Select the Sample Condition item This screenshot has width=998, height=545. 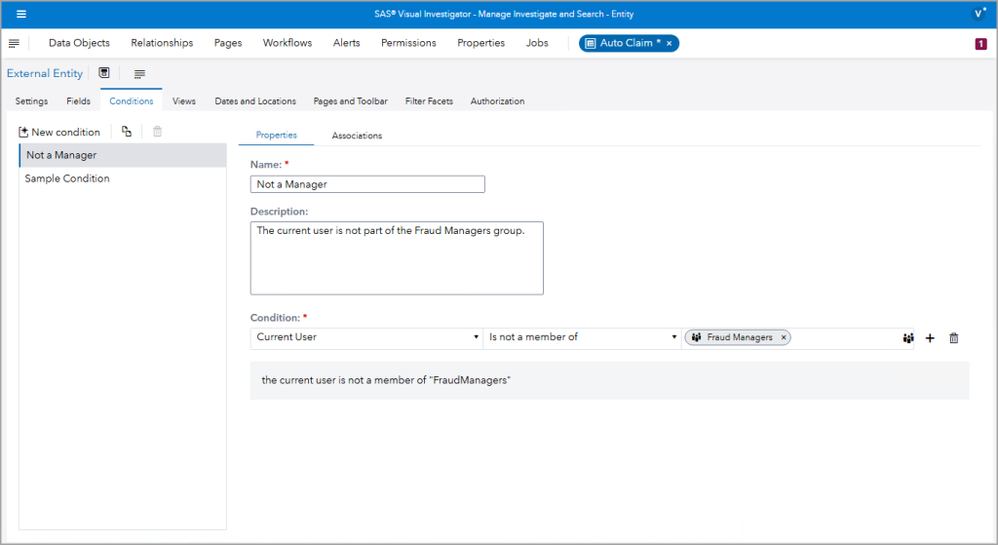[x=123, y=179]
